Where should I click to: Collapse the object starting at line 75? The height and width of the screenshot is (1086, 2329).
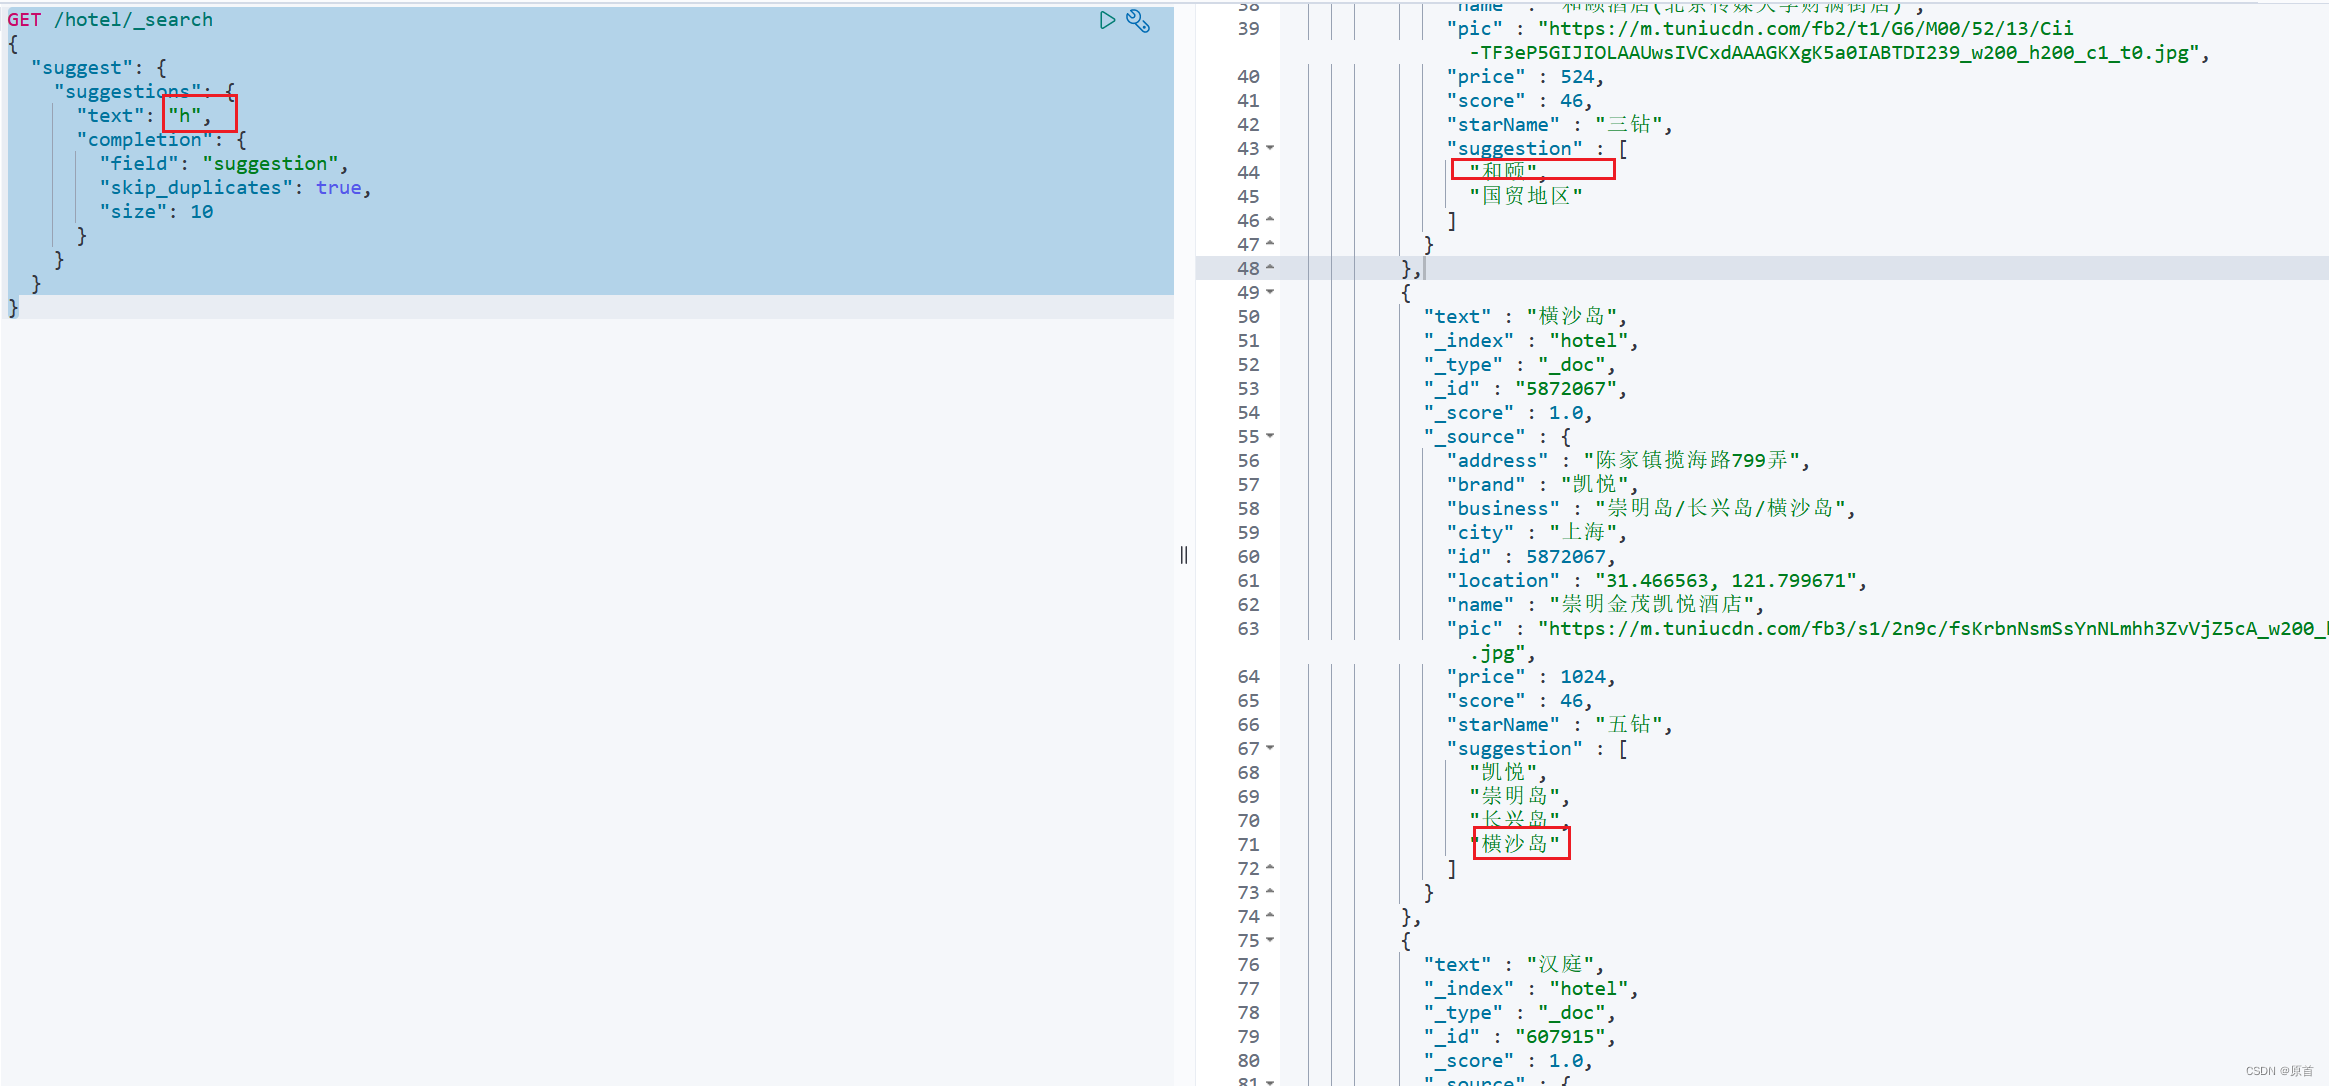point(1270,940)
